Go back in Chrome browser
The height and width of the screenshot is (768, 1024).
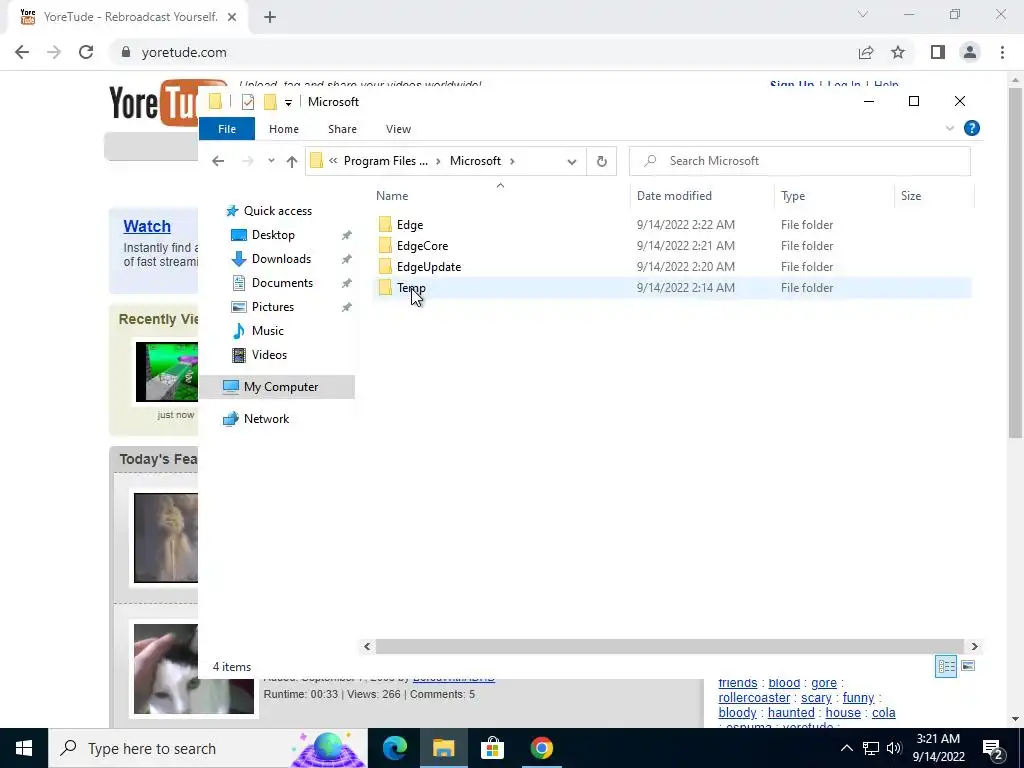(22, 52)
